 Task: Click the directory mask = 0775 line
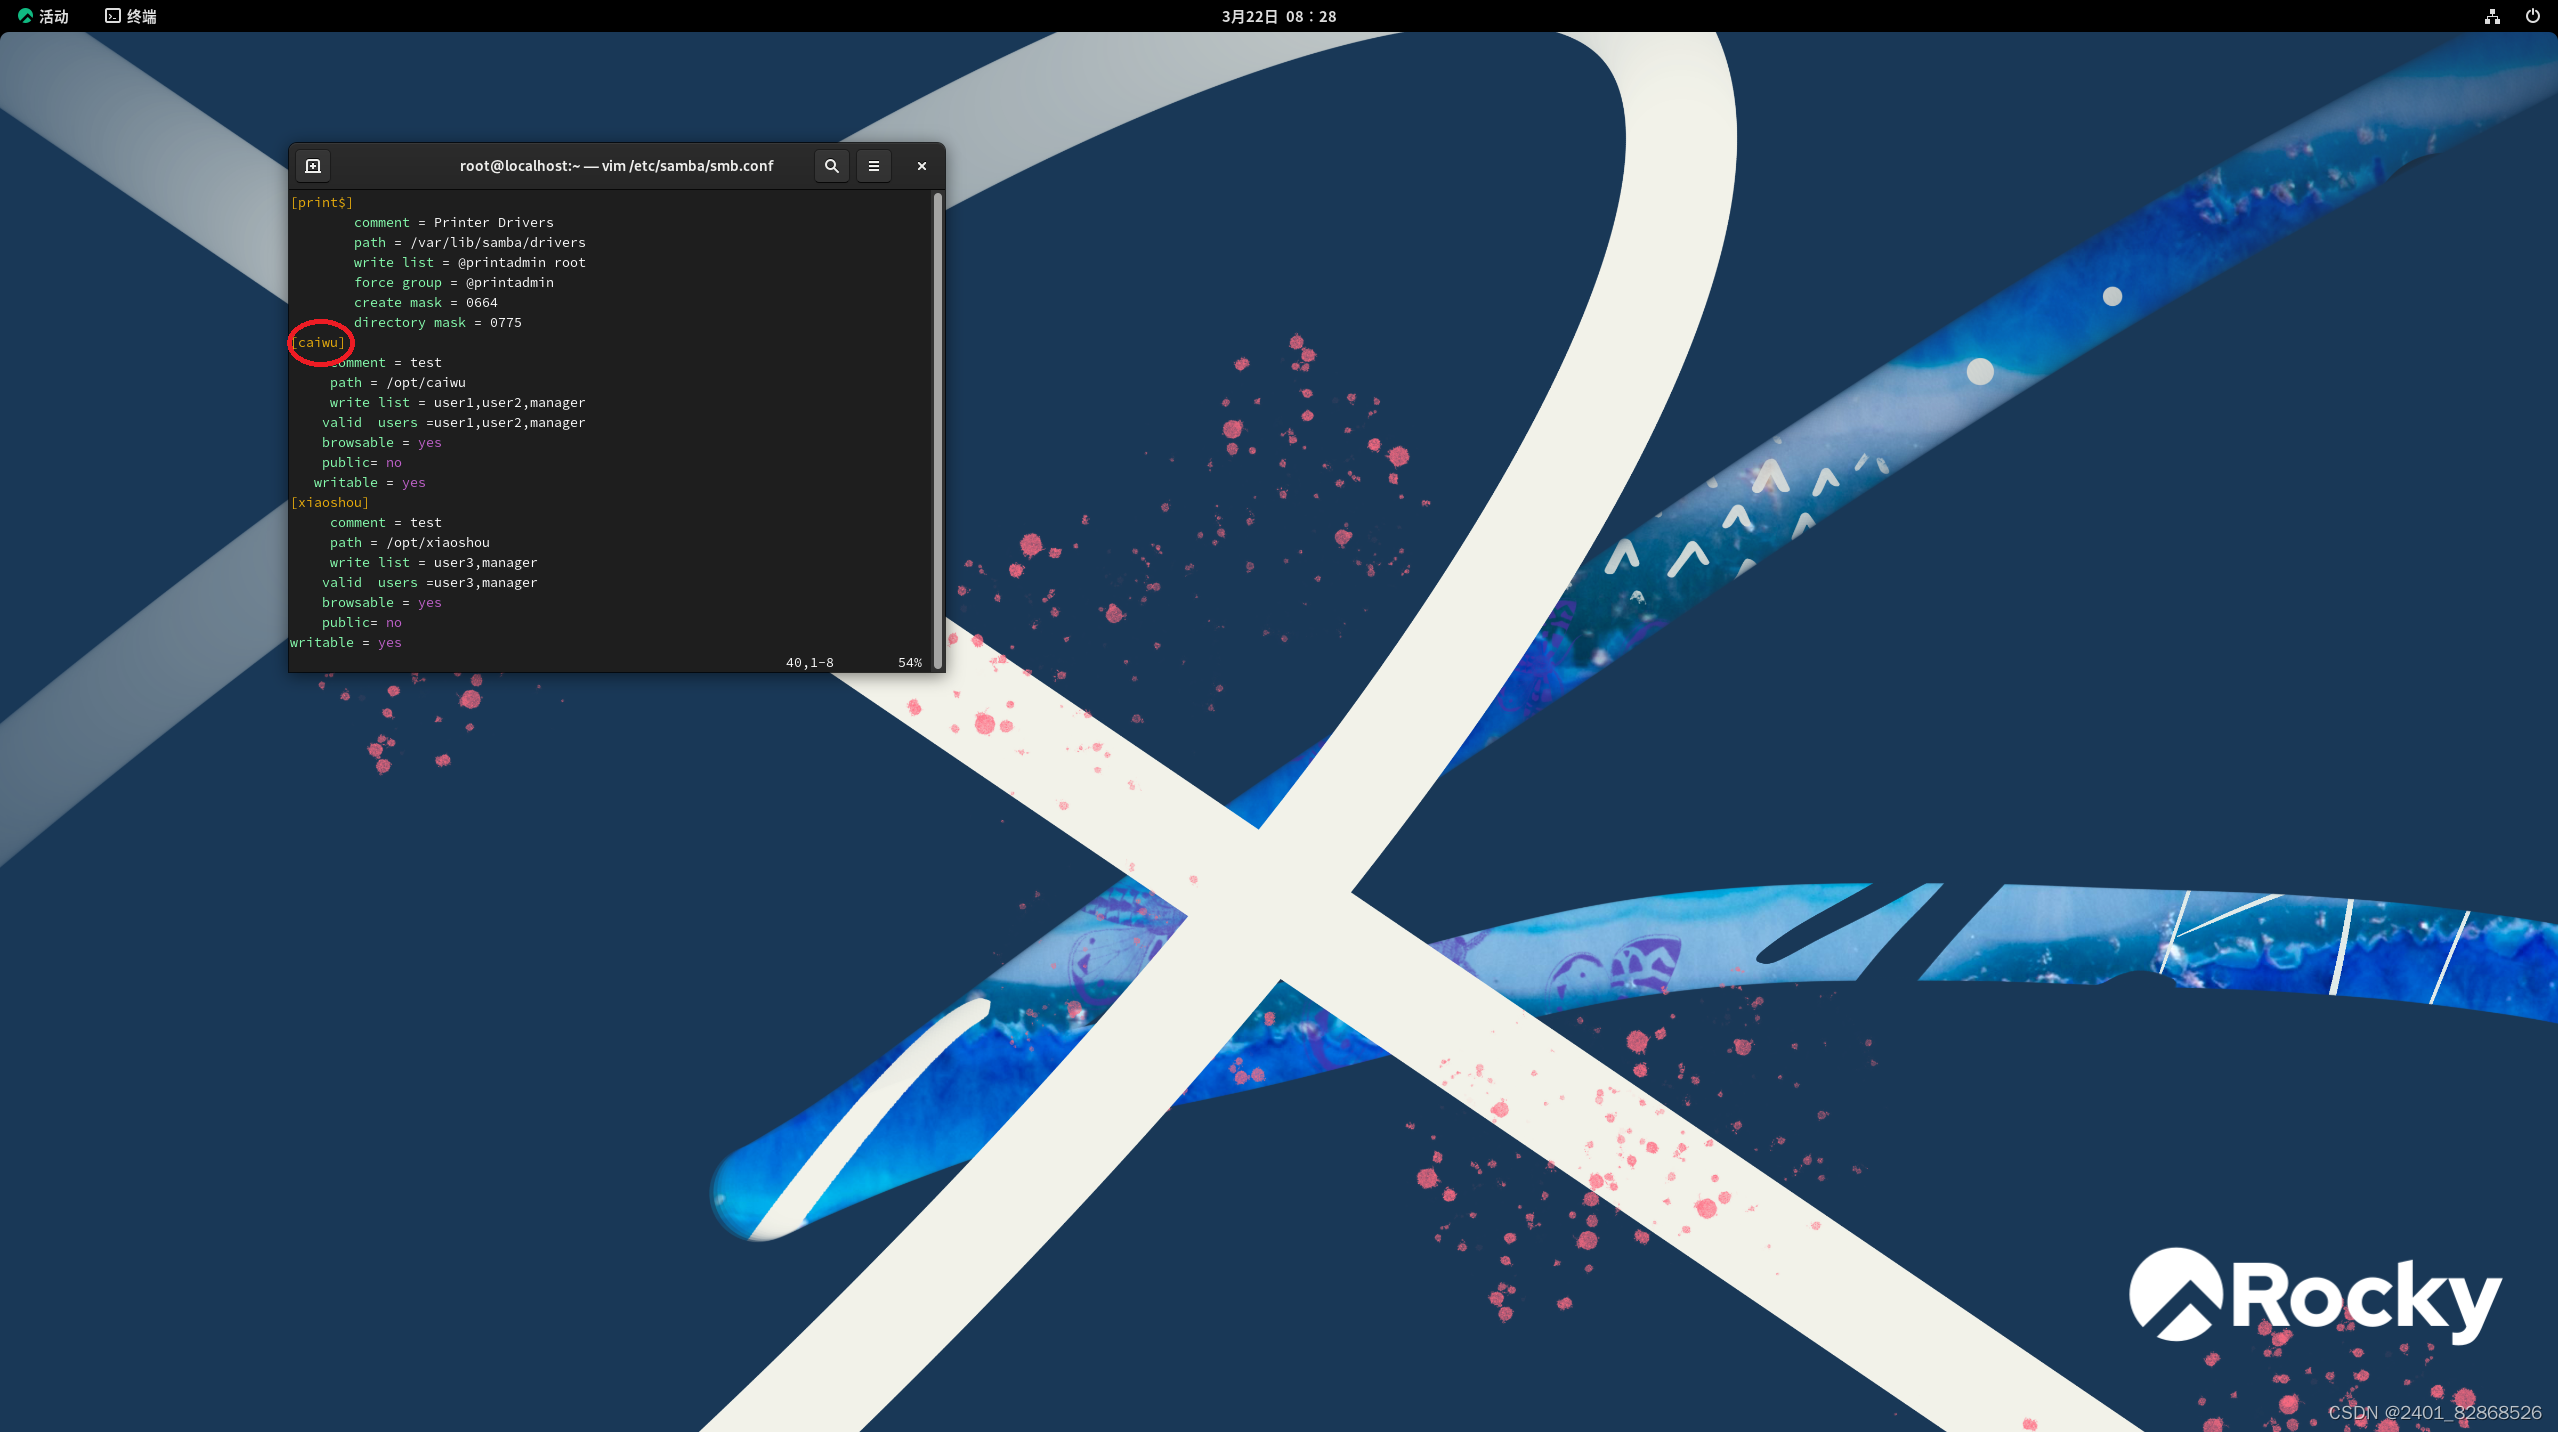click(x=437, y=323)
